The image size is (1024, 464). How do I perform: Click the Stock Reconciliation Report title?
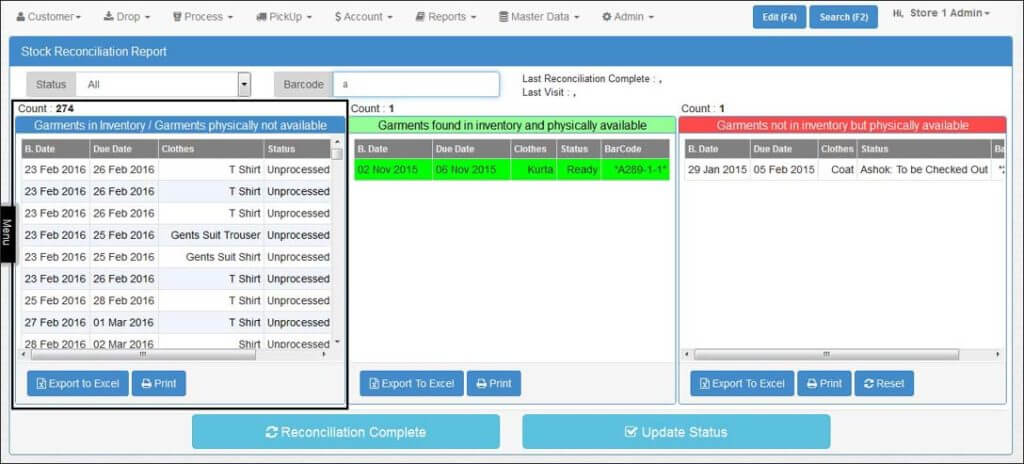click(x=94, y=51)
